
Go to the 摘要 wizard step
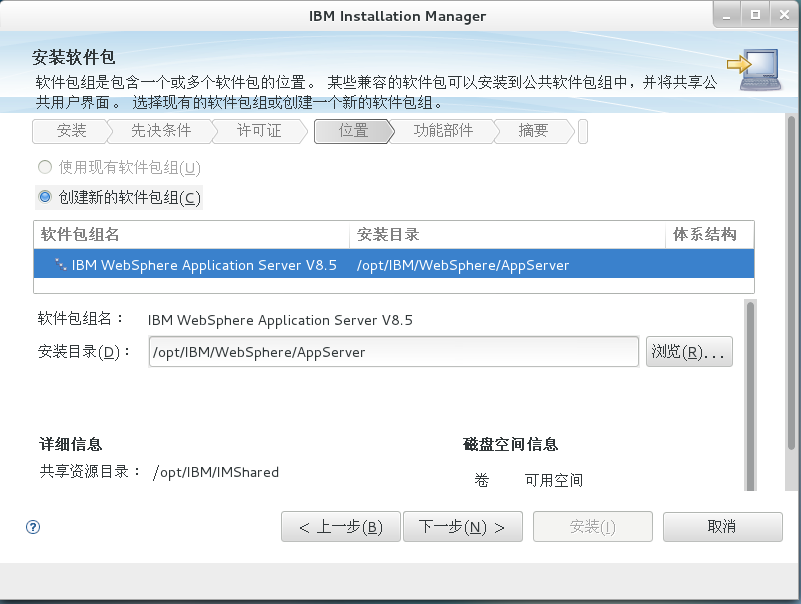tap(533, 131)
